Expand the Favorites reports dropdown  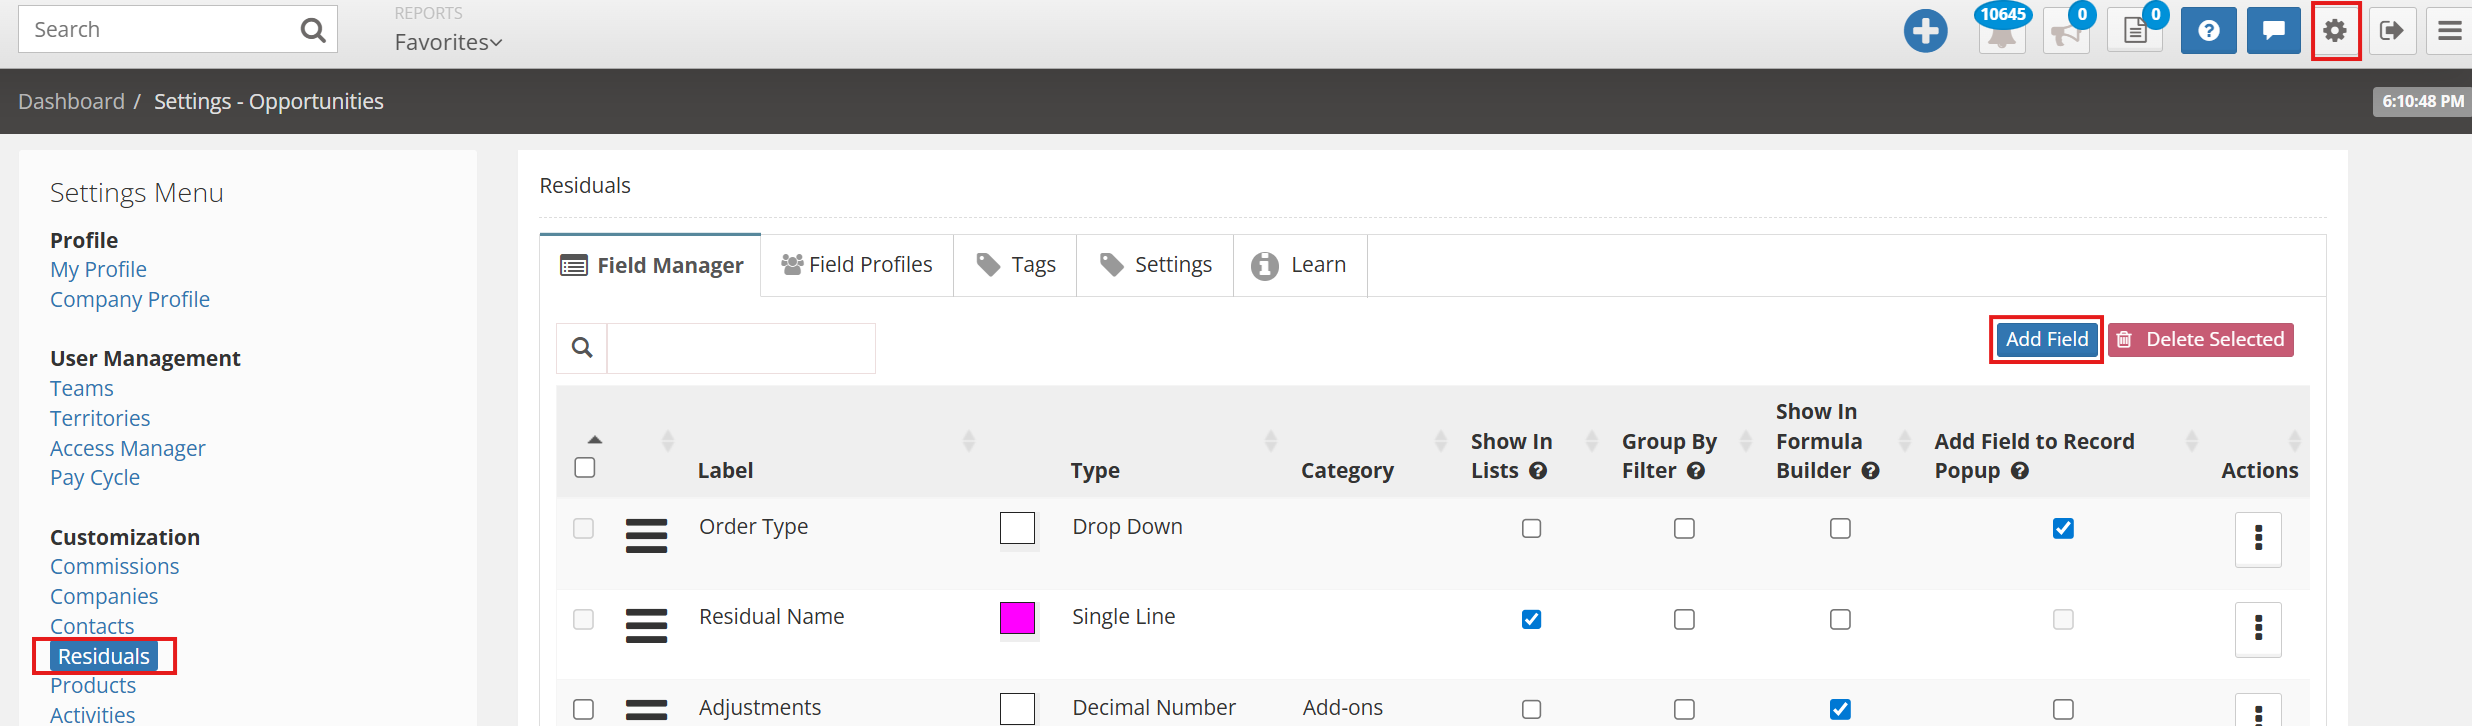(x=448, y=42)
